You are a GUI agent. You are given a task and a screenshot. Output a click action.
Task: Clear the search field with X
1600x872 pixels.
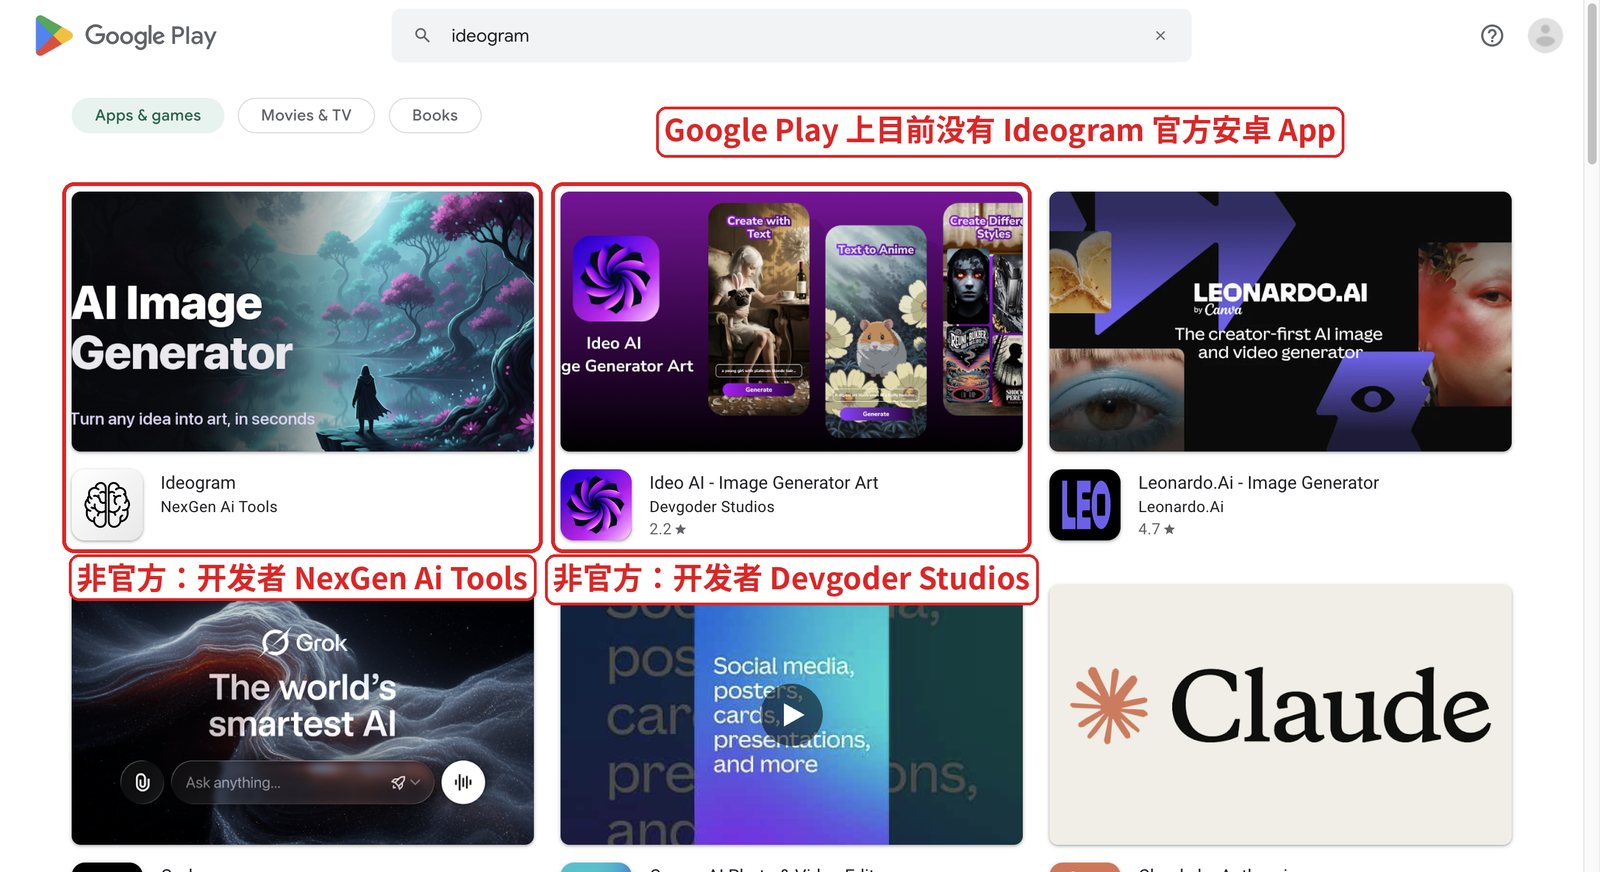(1160, 35)
